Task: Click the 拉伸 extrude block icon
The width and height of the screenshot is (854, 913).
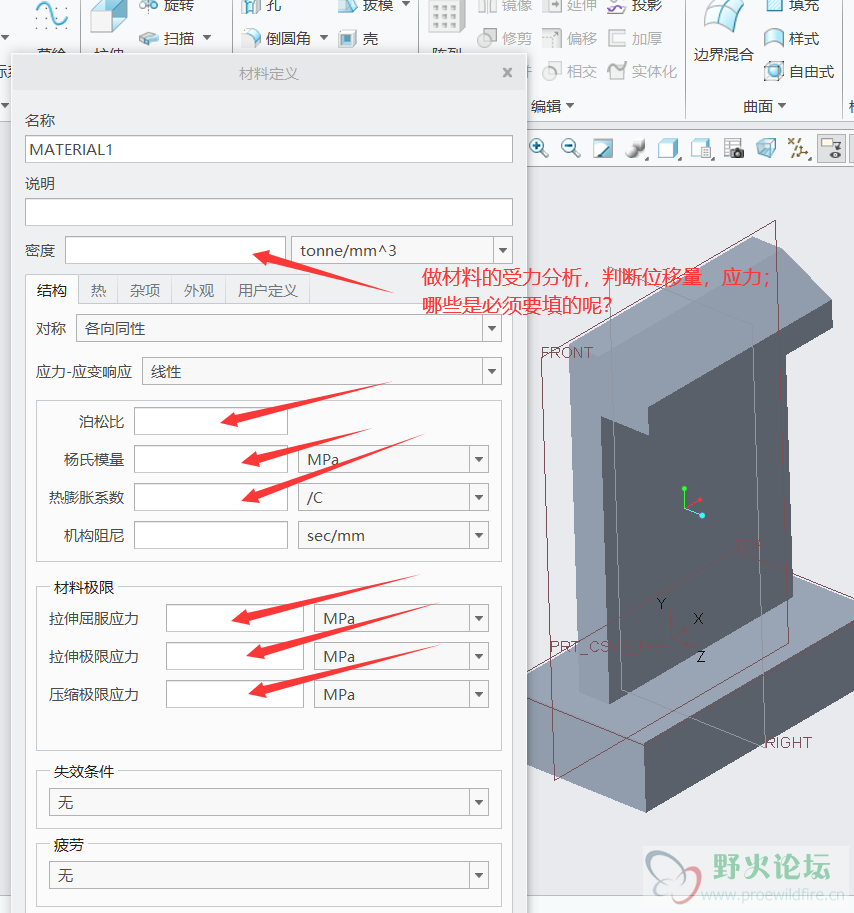Action: (108, 16)
